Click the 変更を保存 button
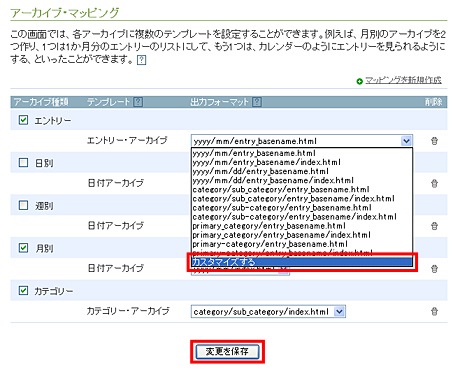The width and height of the screenshot is (460, 374). coord(227,352)
